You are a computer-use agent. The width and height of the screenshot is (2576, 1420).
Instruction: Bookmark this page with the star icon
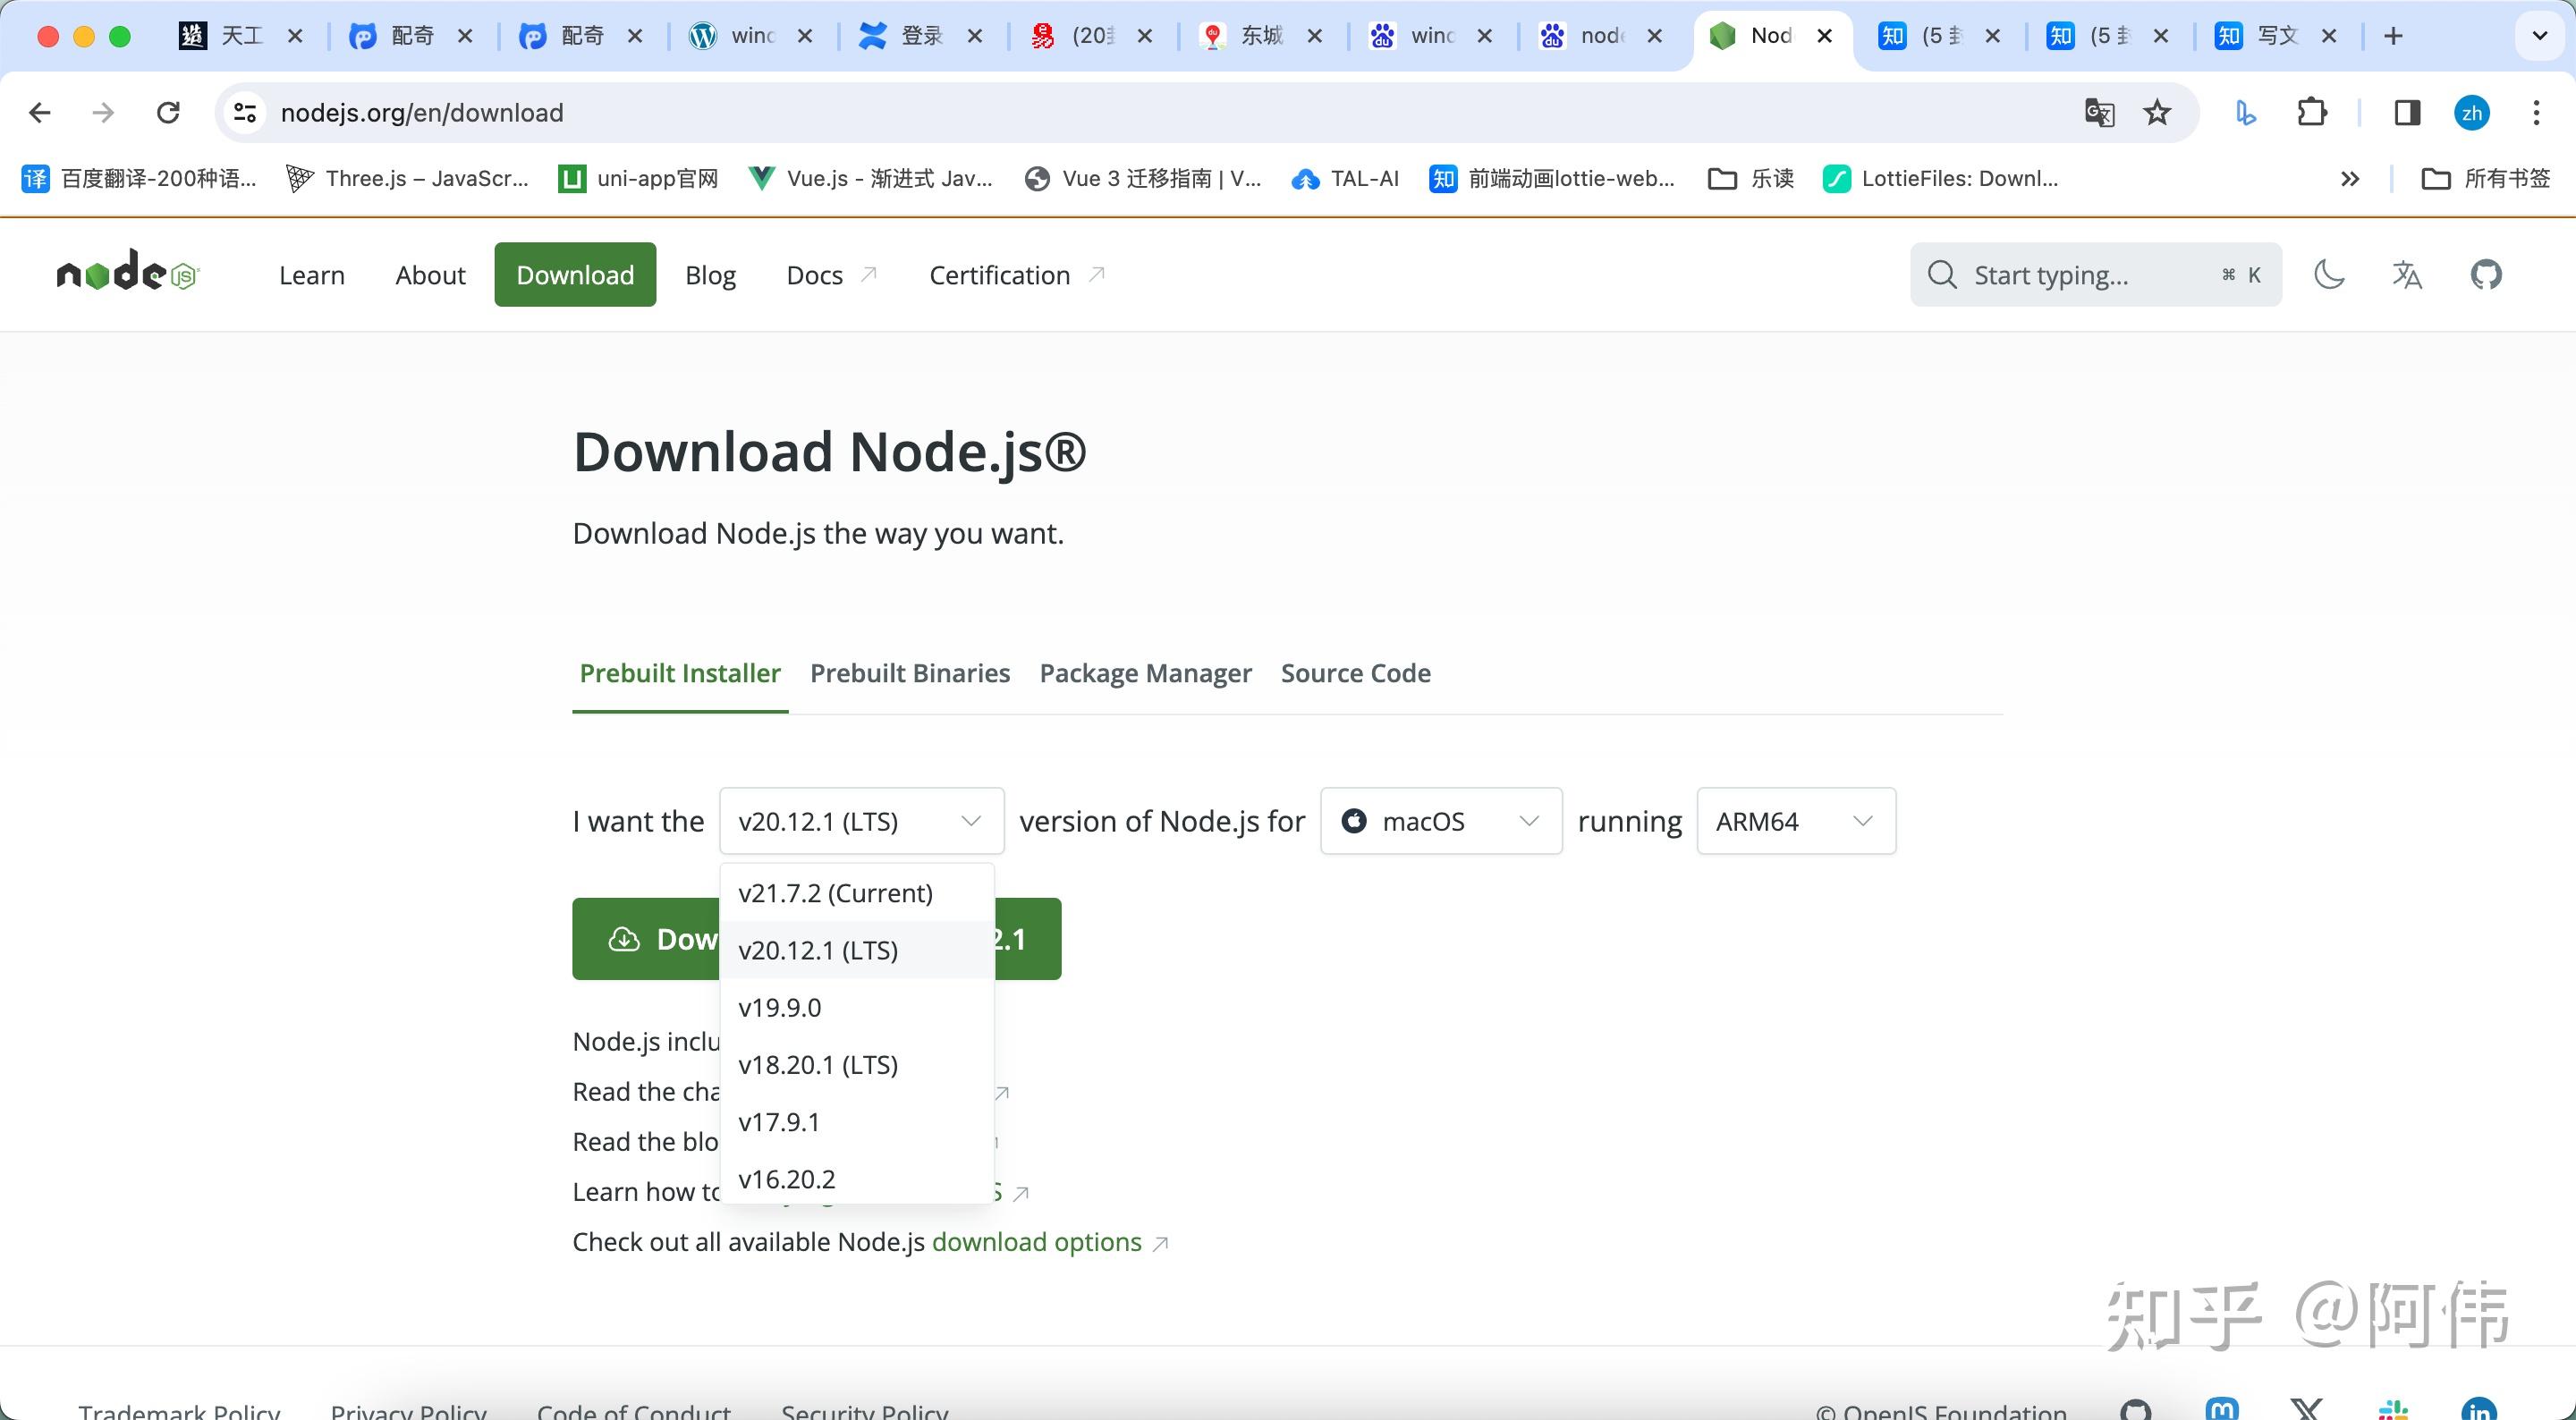pyautogui.click(x=2158, y=112)
